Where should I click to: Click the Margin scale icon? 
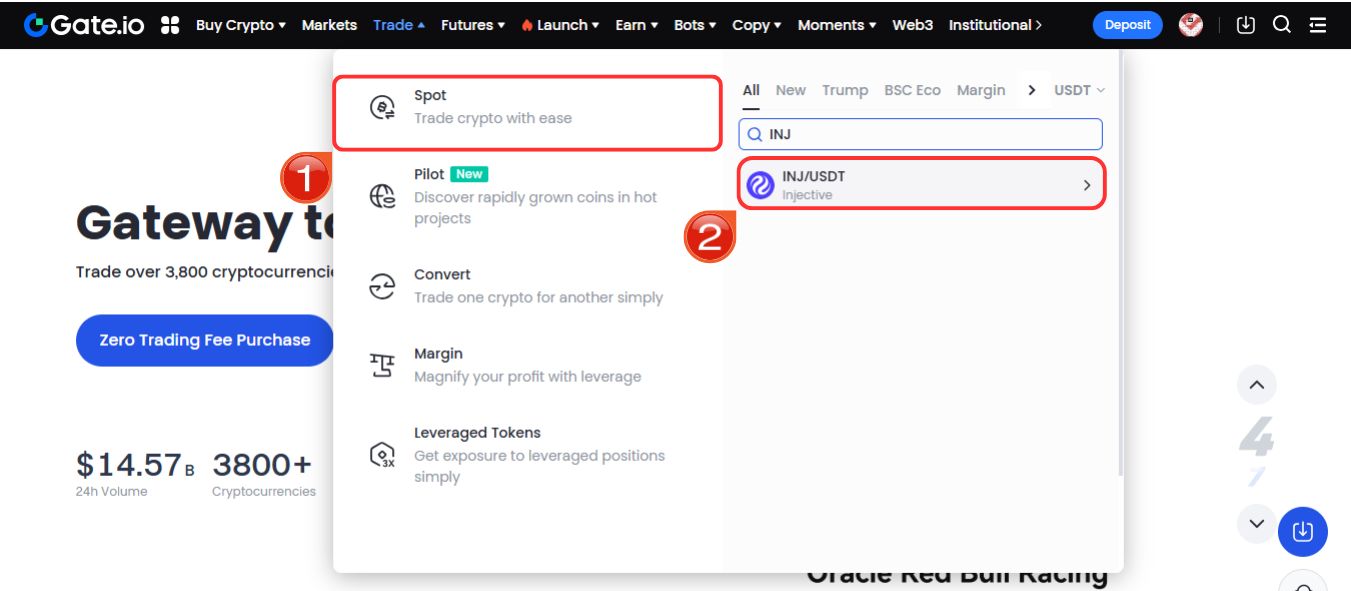[x=382, y=365]
